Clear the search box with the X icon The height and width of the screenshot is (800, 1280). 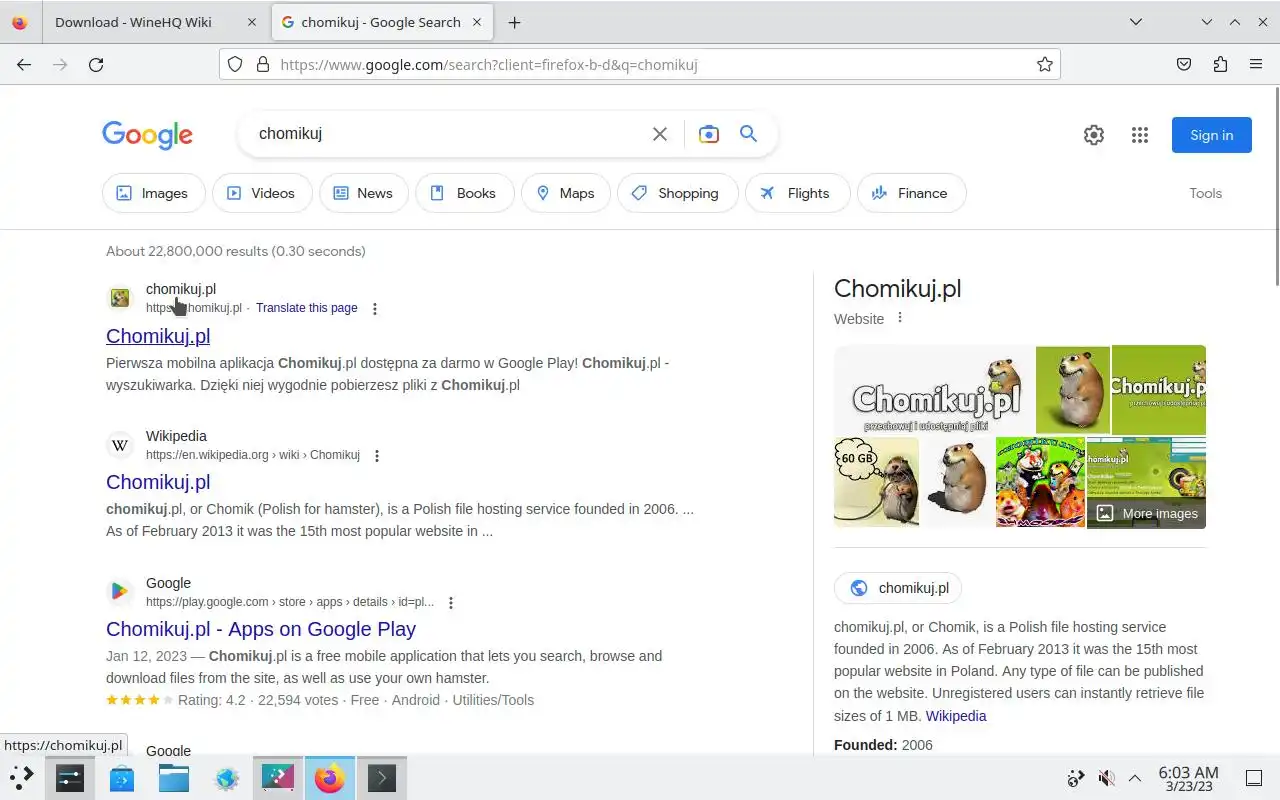660,134
